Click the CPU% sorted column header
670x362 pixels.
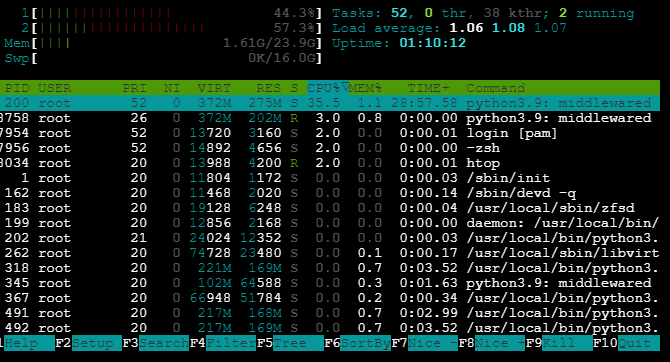point(327,88)
